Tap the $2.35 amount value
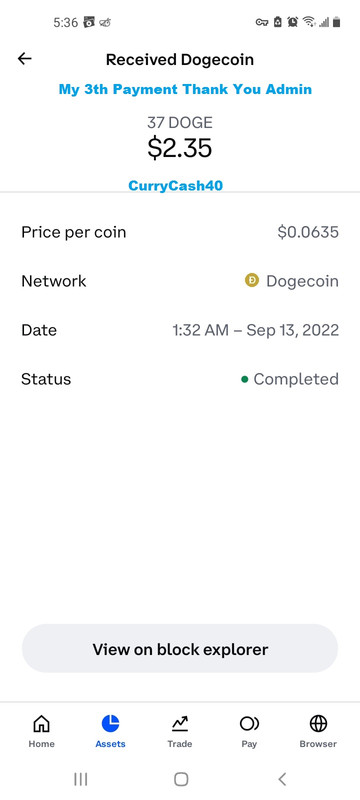360x800 pixels. click(x=179, y=148)
